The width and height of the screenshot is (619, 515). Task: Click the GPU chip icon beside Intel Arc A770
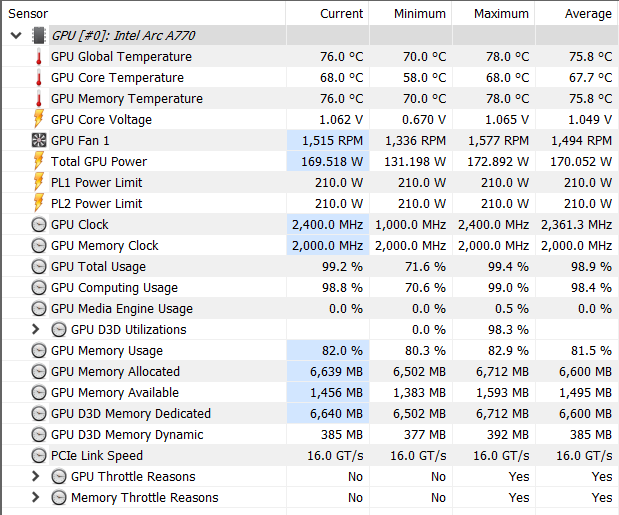pos(39,36)
